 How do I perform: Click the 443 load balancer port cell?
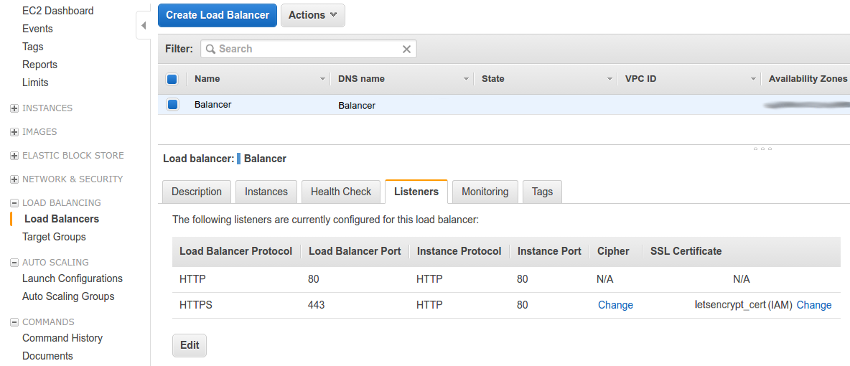[x=316, y=305]
